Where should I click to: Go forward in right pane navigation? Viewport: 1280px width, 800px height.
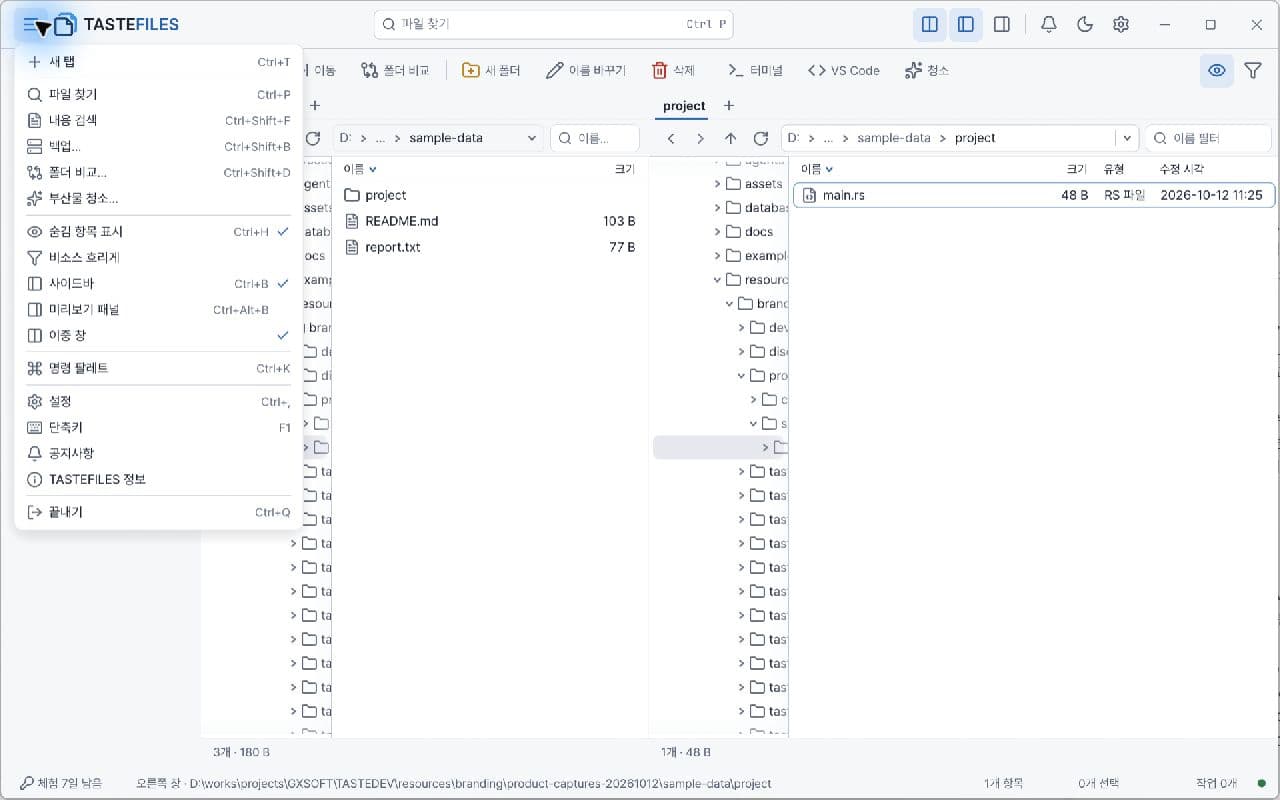click(x=700, y=138)
